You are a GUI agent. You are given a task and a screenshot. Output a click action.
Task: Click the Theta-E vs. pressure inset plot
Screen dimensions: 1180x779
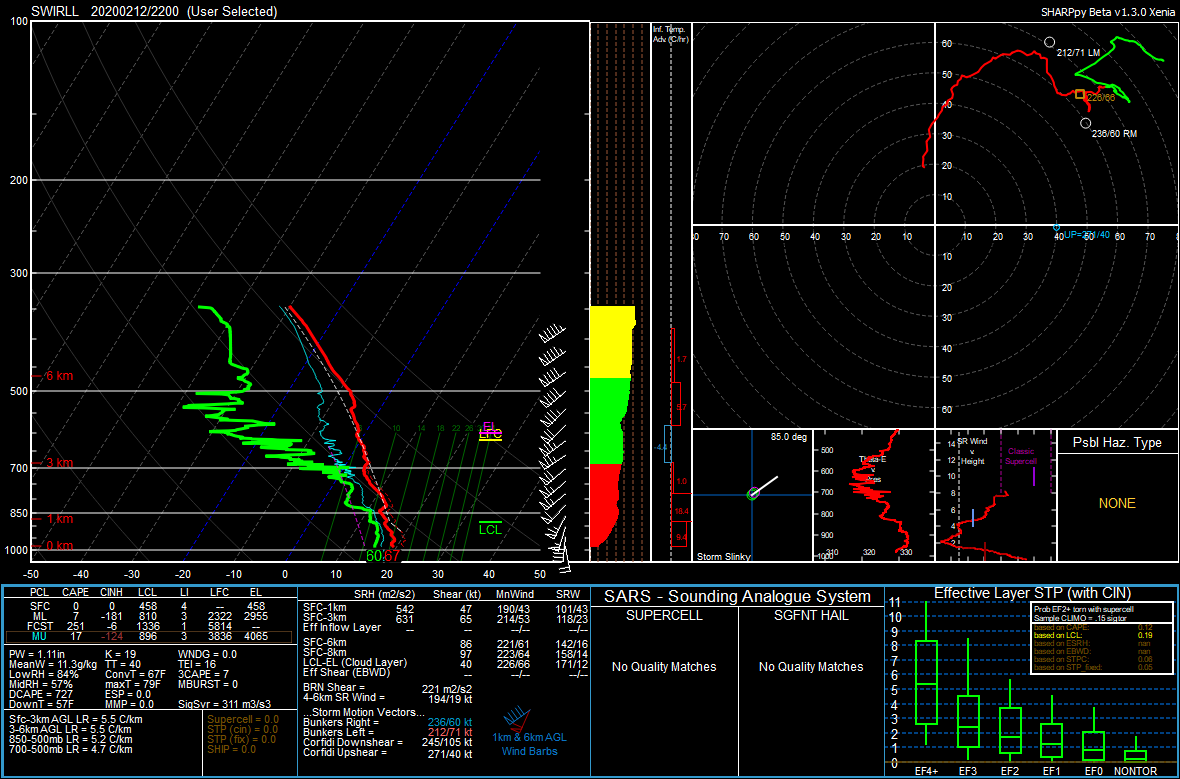pos(874,494)
